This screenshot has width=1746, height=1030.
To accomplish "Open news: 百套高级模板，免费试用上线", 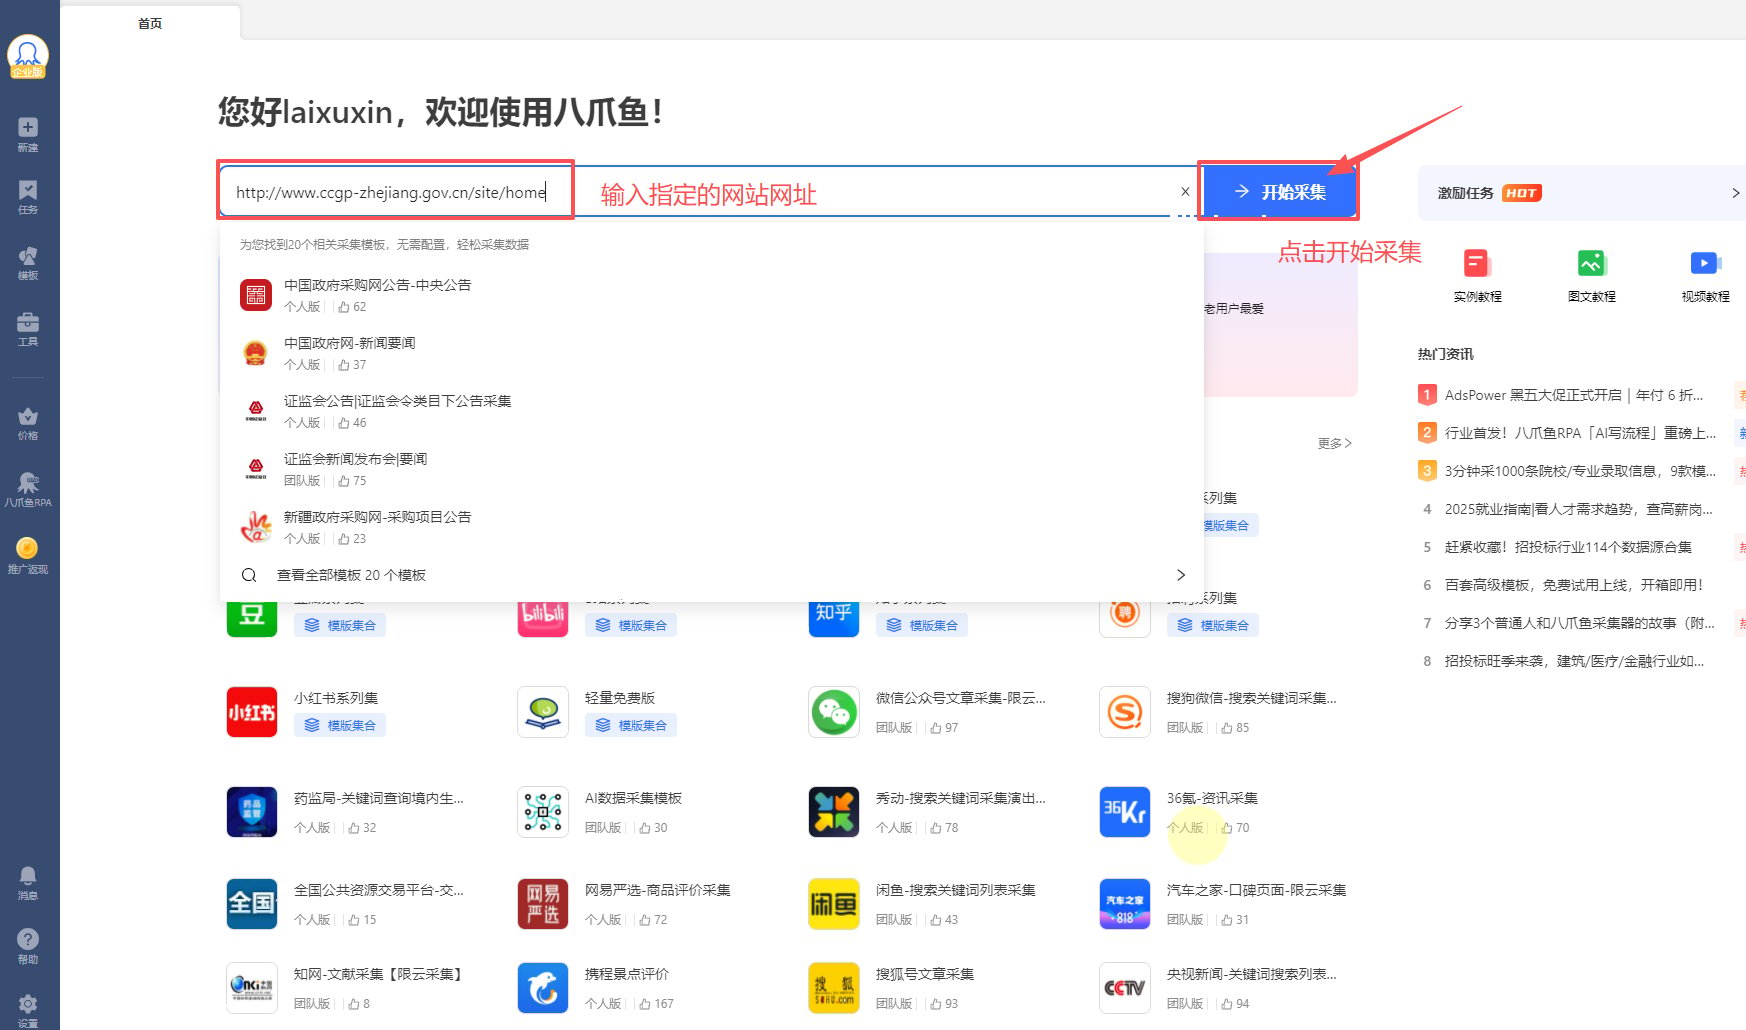I will coord(1573,585).
